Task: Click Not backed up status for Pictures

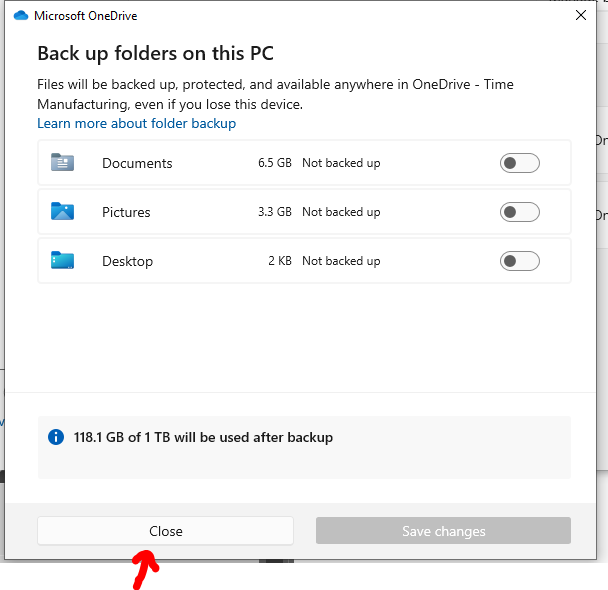Action: [341, 212]
